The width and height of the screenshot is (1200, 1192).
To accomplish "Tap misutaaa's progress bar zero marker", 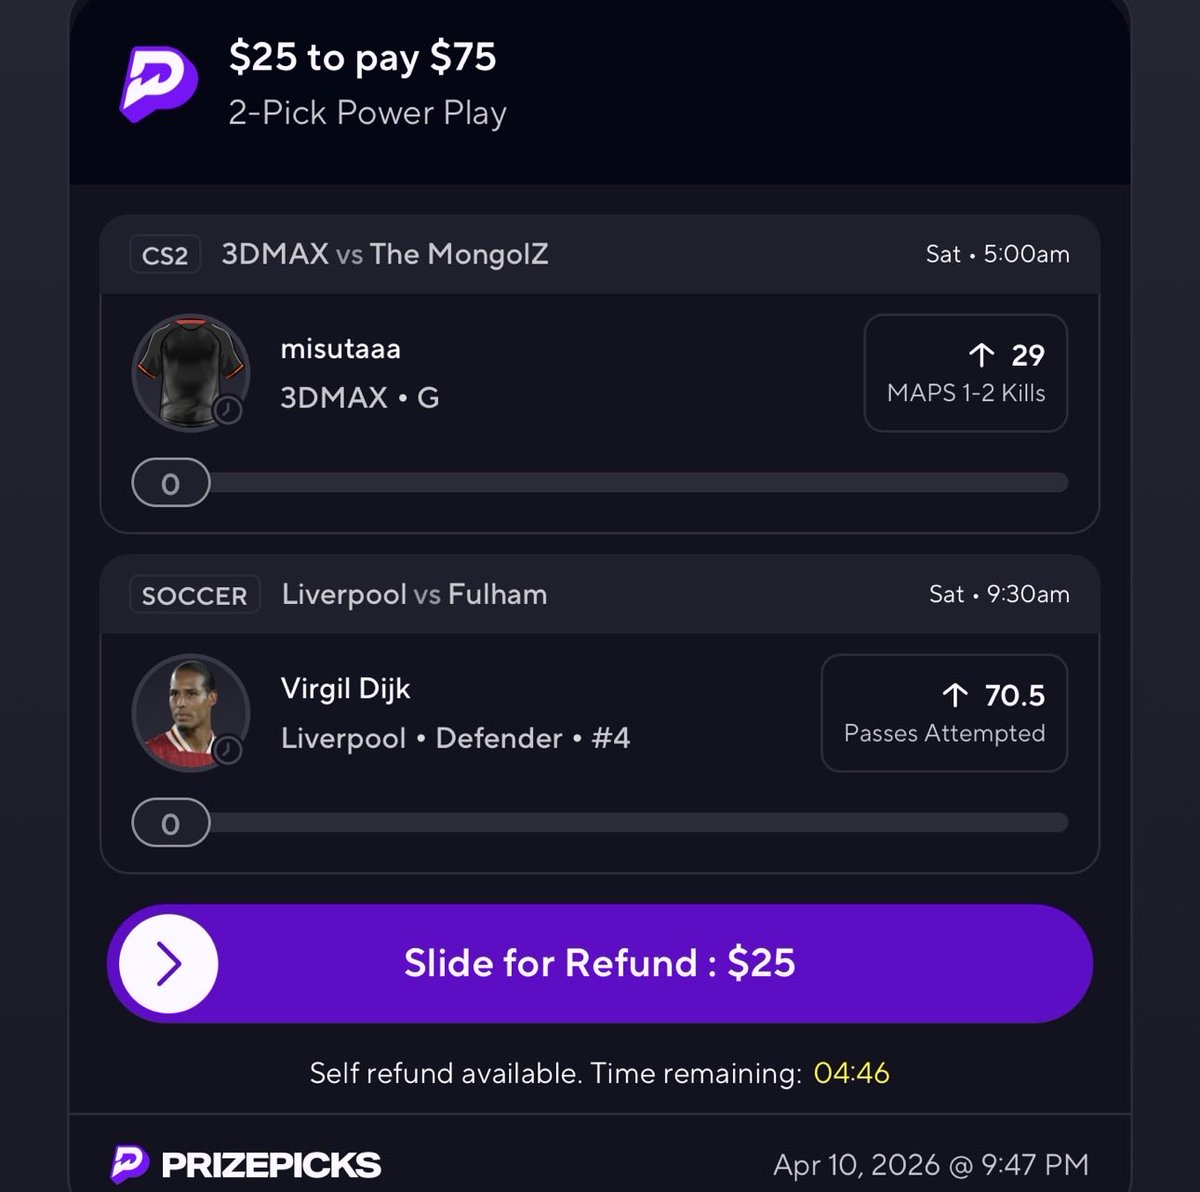I will point(171,484).
